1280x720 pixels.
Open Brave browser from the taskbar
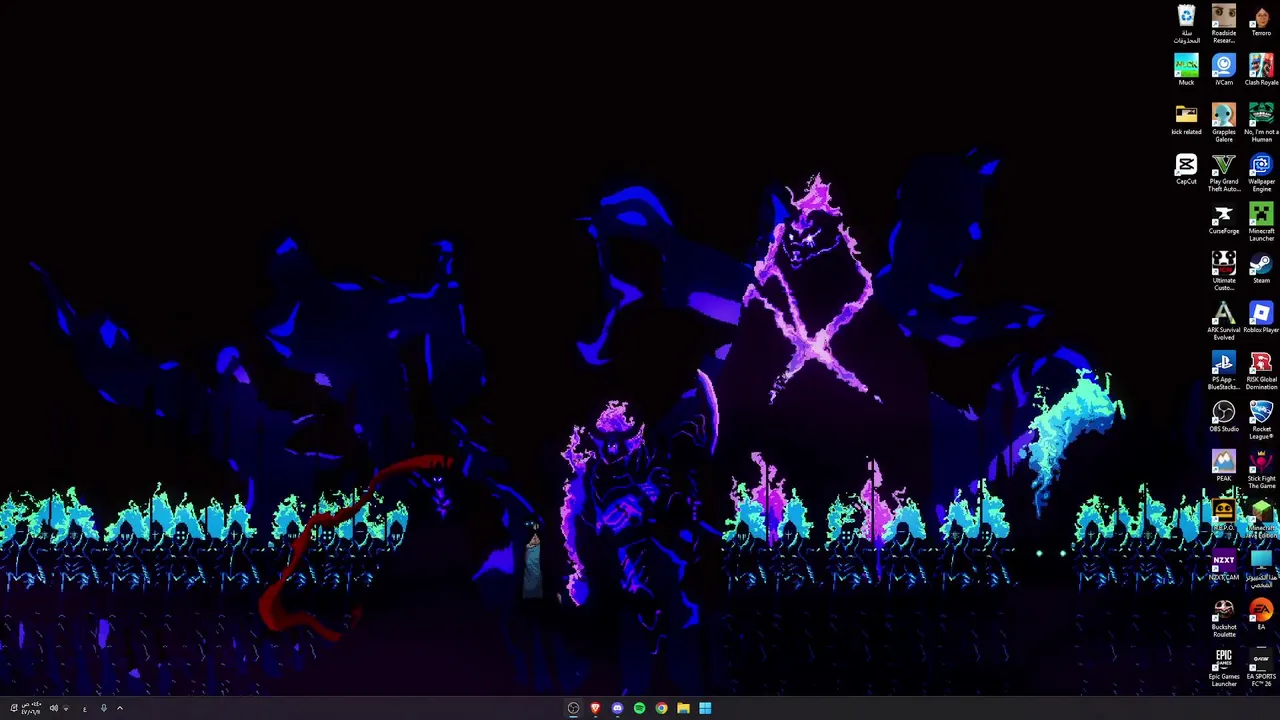tap(595, 708)
